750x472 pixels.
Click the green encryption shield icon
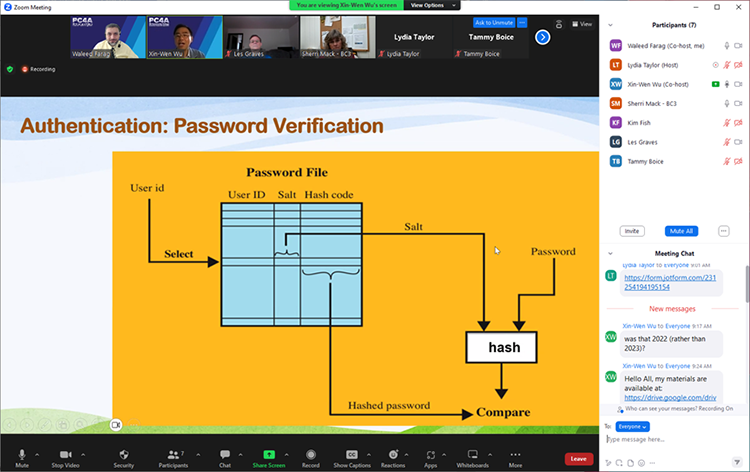coord(10,69)
